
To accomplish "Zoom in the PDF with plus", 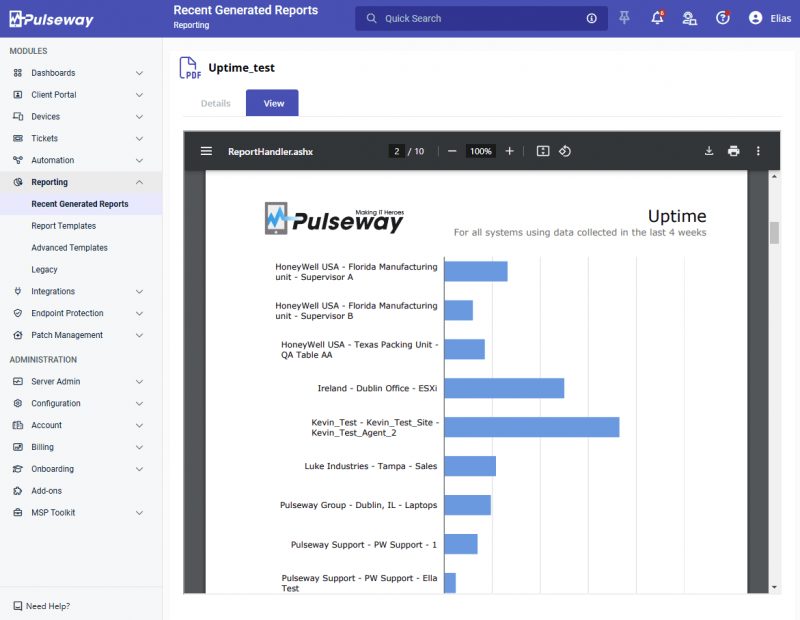I will coord(509,151).
